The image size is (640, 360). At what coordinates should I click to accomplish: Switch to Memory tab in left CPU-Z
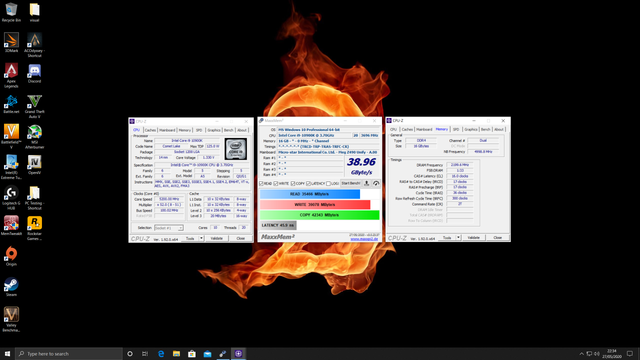point(184,130)
